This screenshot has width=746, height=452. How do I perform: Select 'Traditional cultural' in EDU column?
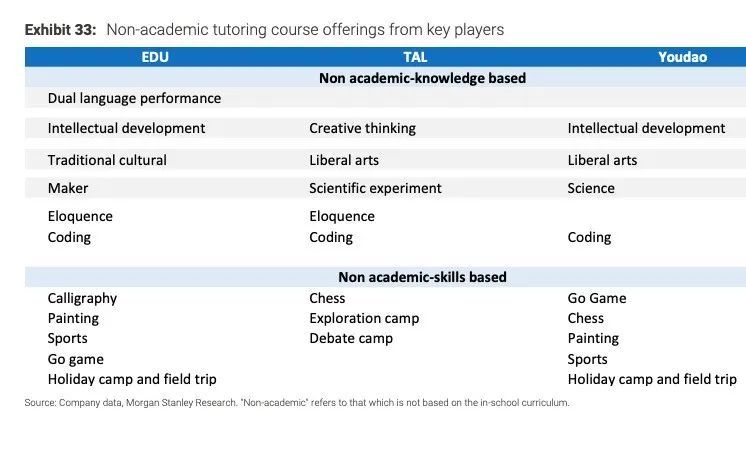pyautogui.click(x=107, y=160)
